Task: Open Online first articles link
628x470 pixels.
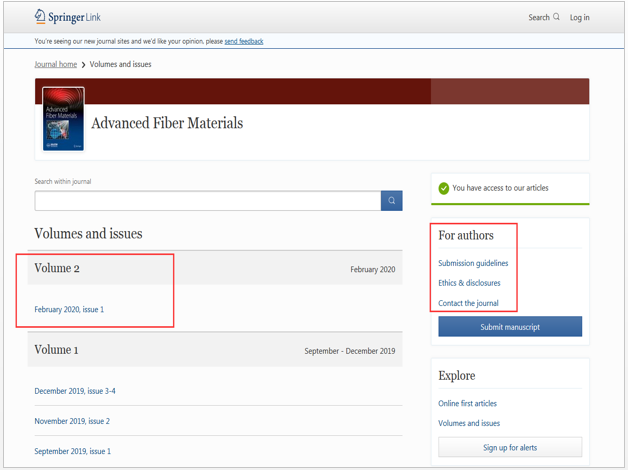Action: pos(467,403)
